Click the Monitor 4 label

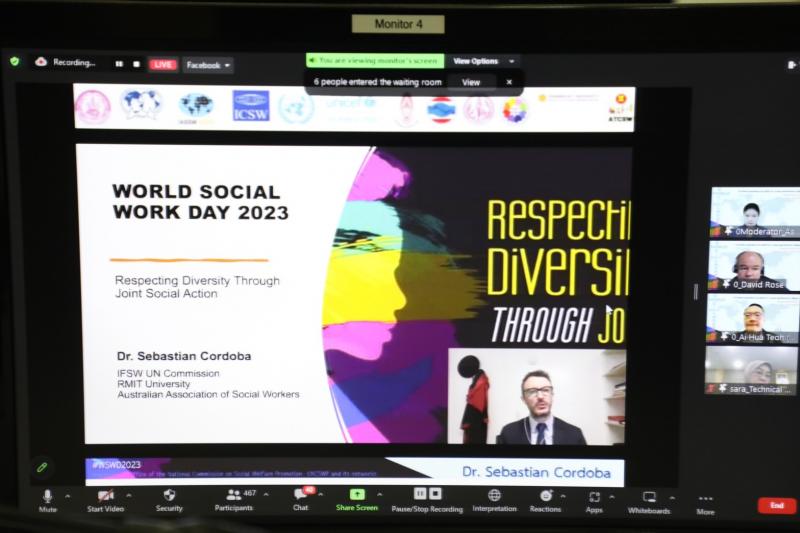[x=398, y=24]
